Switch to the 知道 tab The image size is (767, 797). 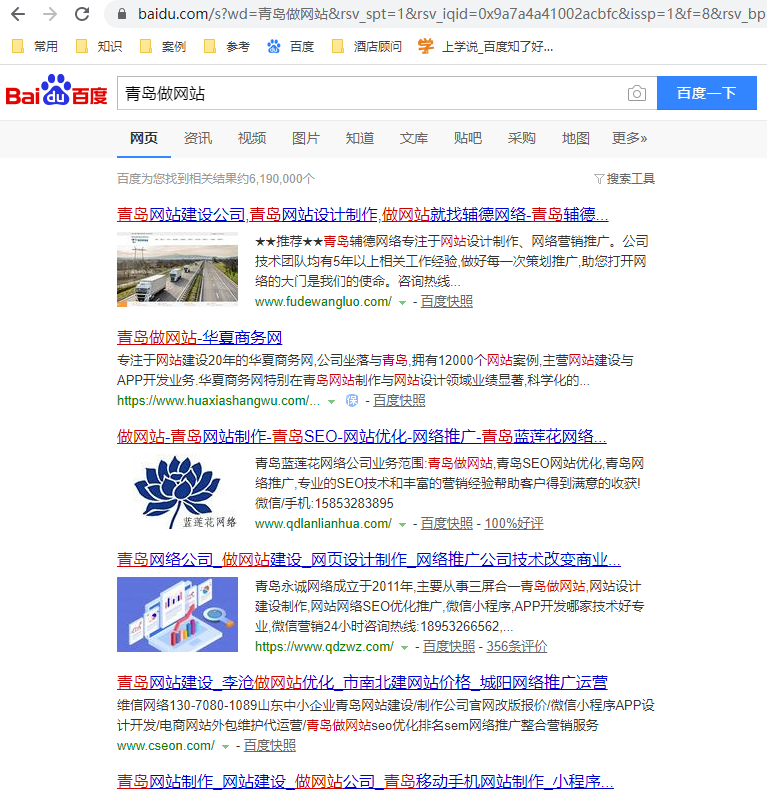click(x=360, y=138)
